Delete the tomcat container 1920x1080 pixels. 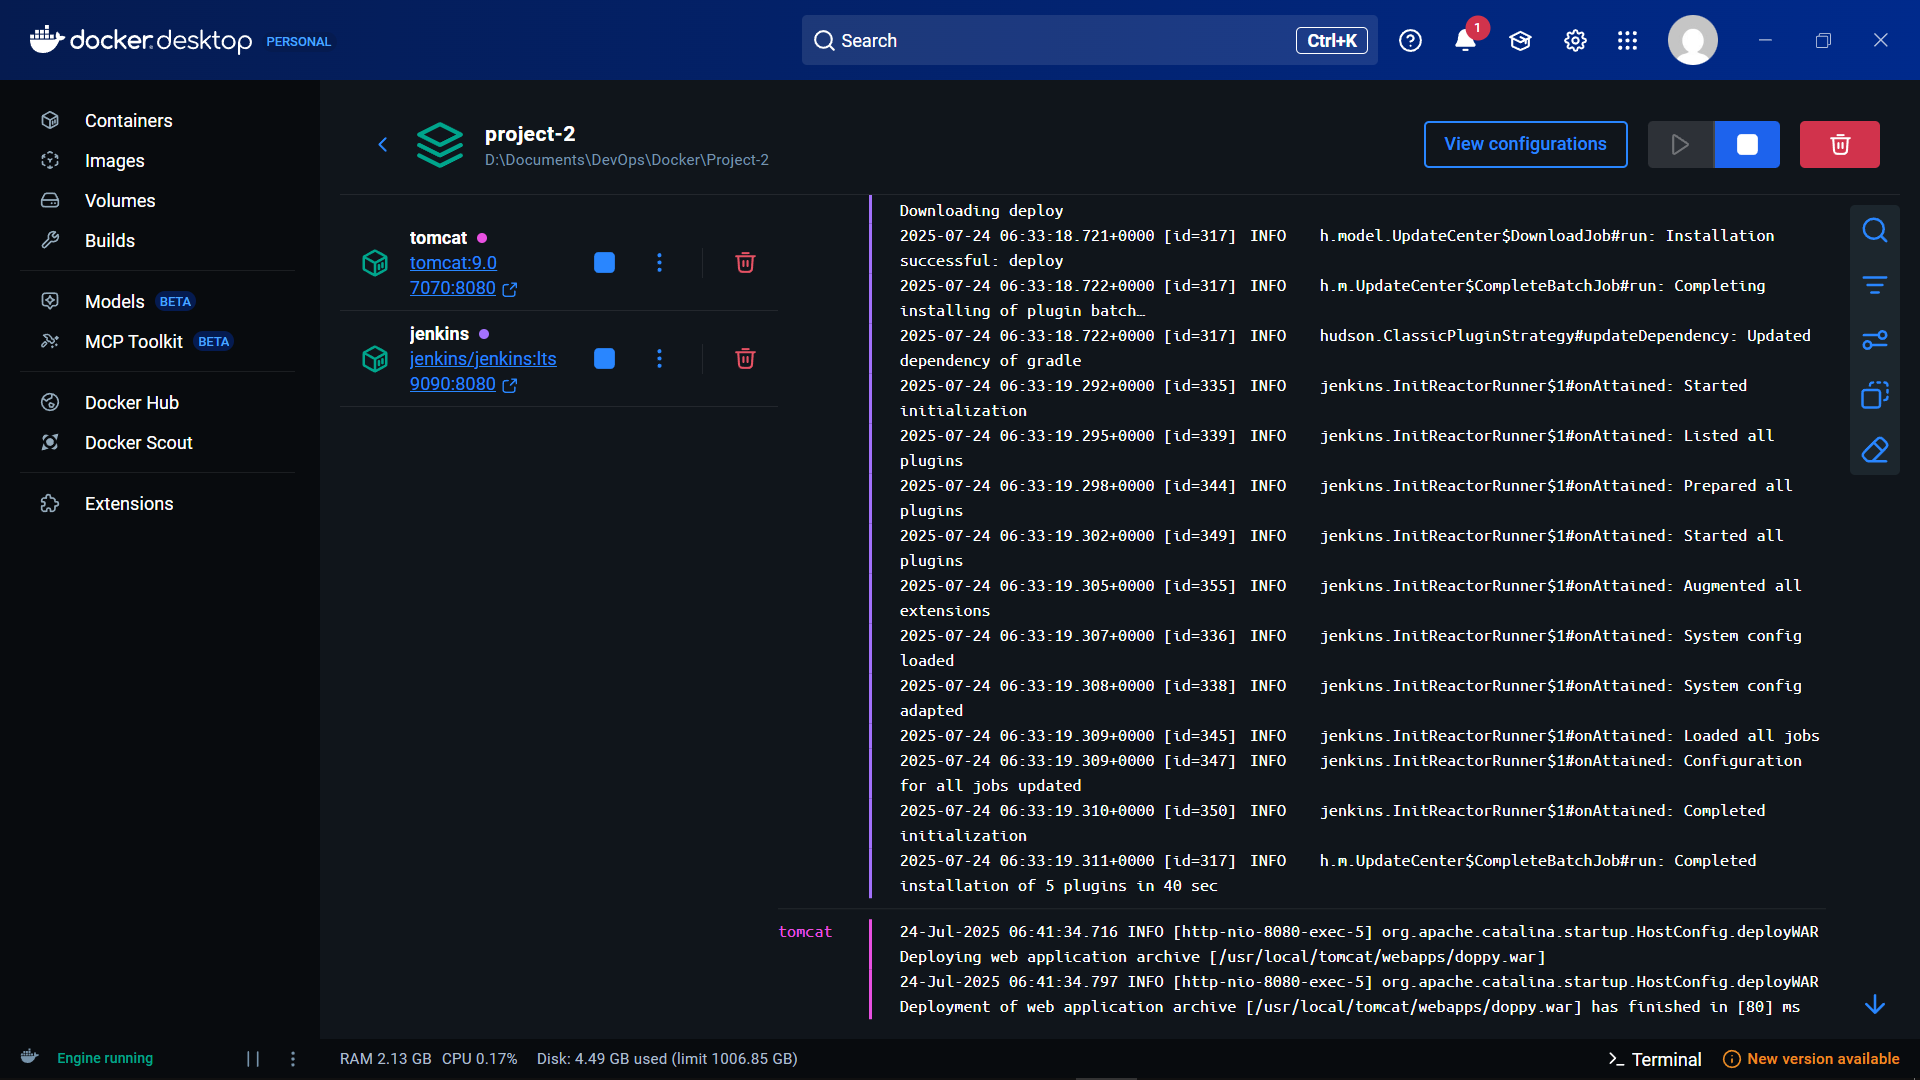(745, 263)
